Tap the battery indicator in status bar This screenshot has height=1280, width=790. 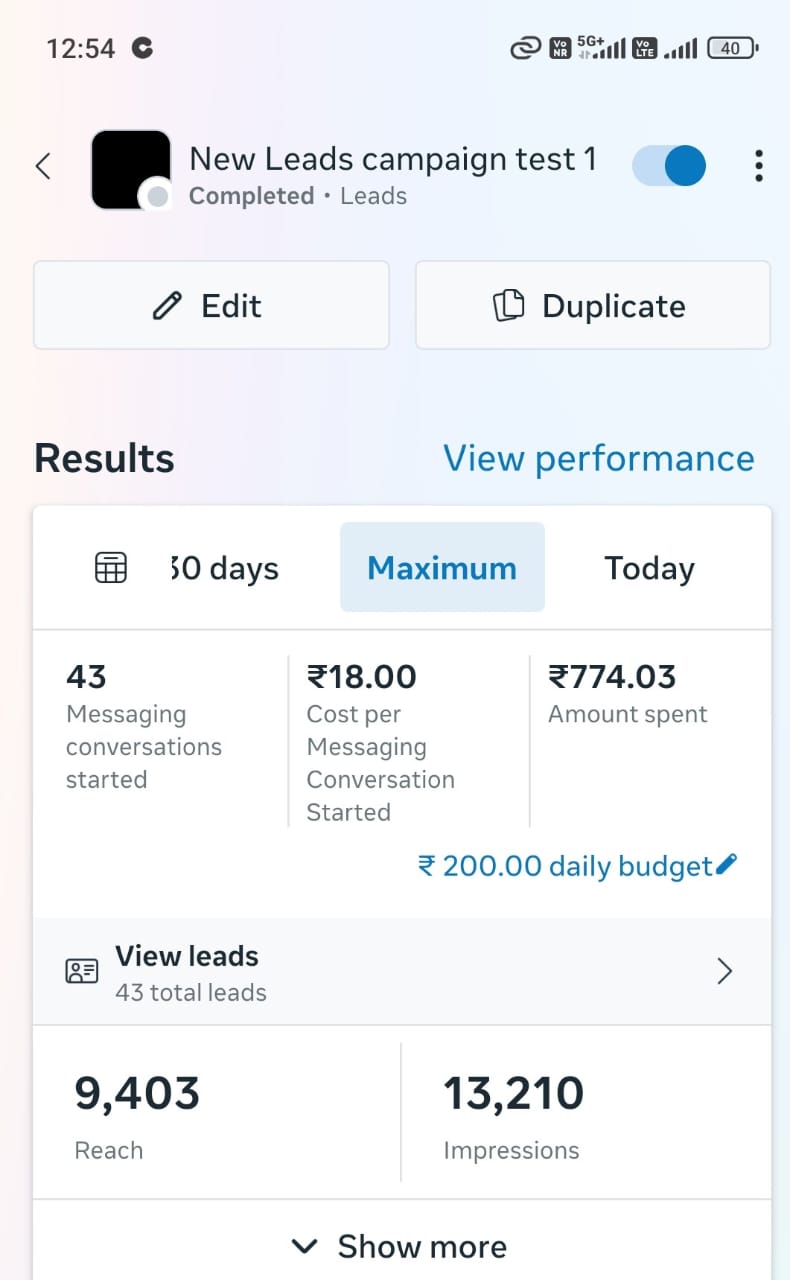pyautogui.click(x=733, y=48)
